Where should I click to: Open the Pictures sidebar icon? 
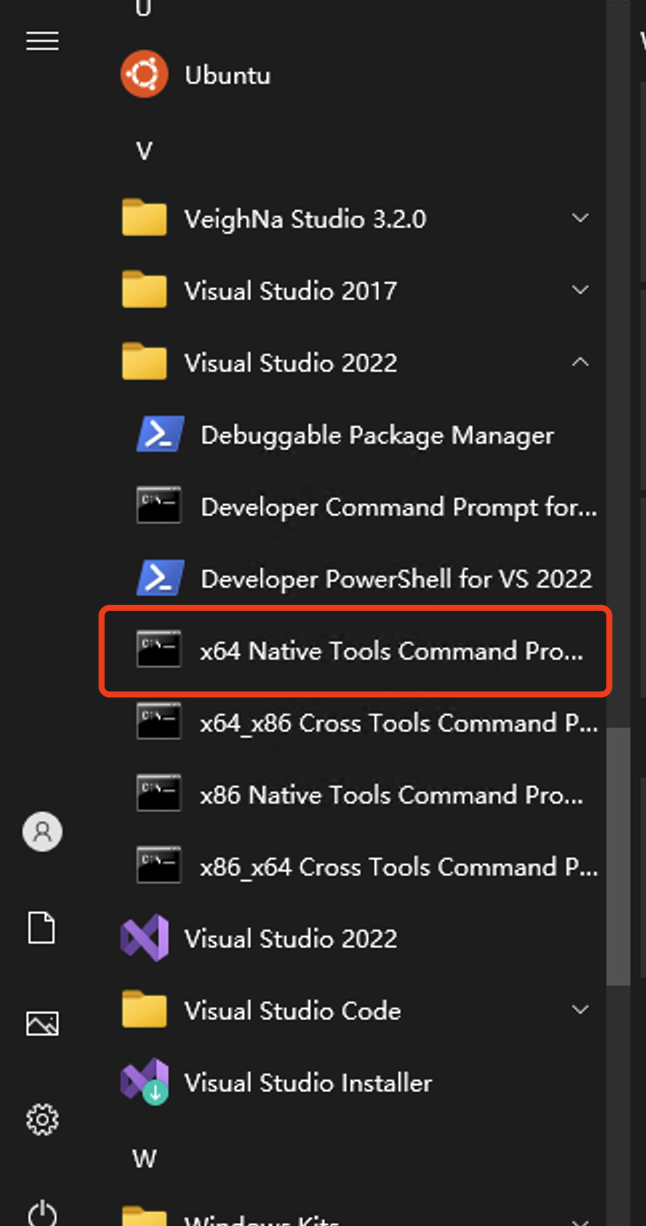point(42,1023)
